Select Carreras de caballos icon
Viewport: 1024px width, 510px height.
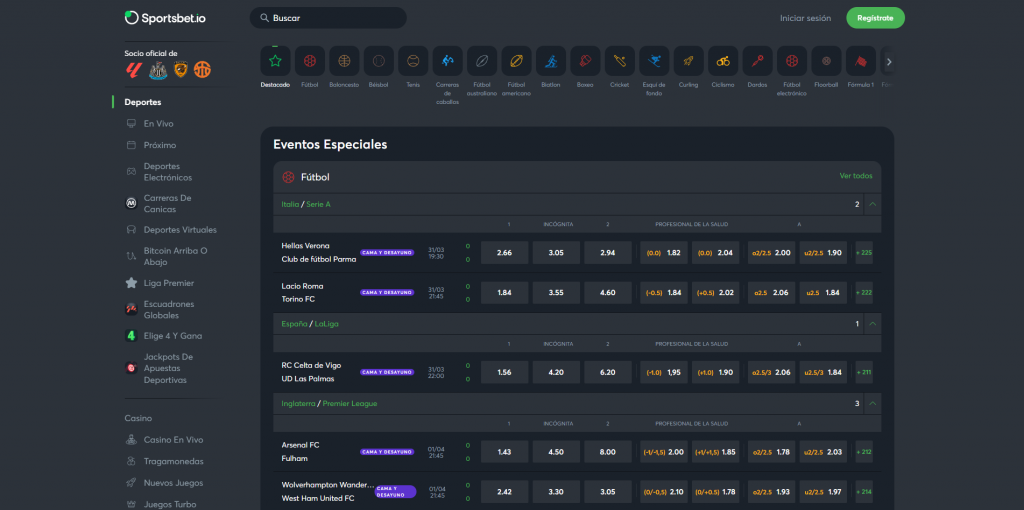coord(447,61)
